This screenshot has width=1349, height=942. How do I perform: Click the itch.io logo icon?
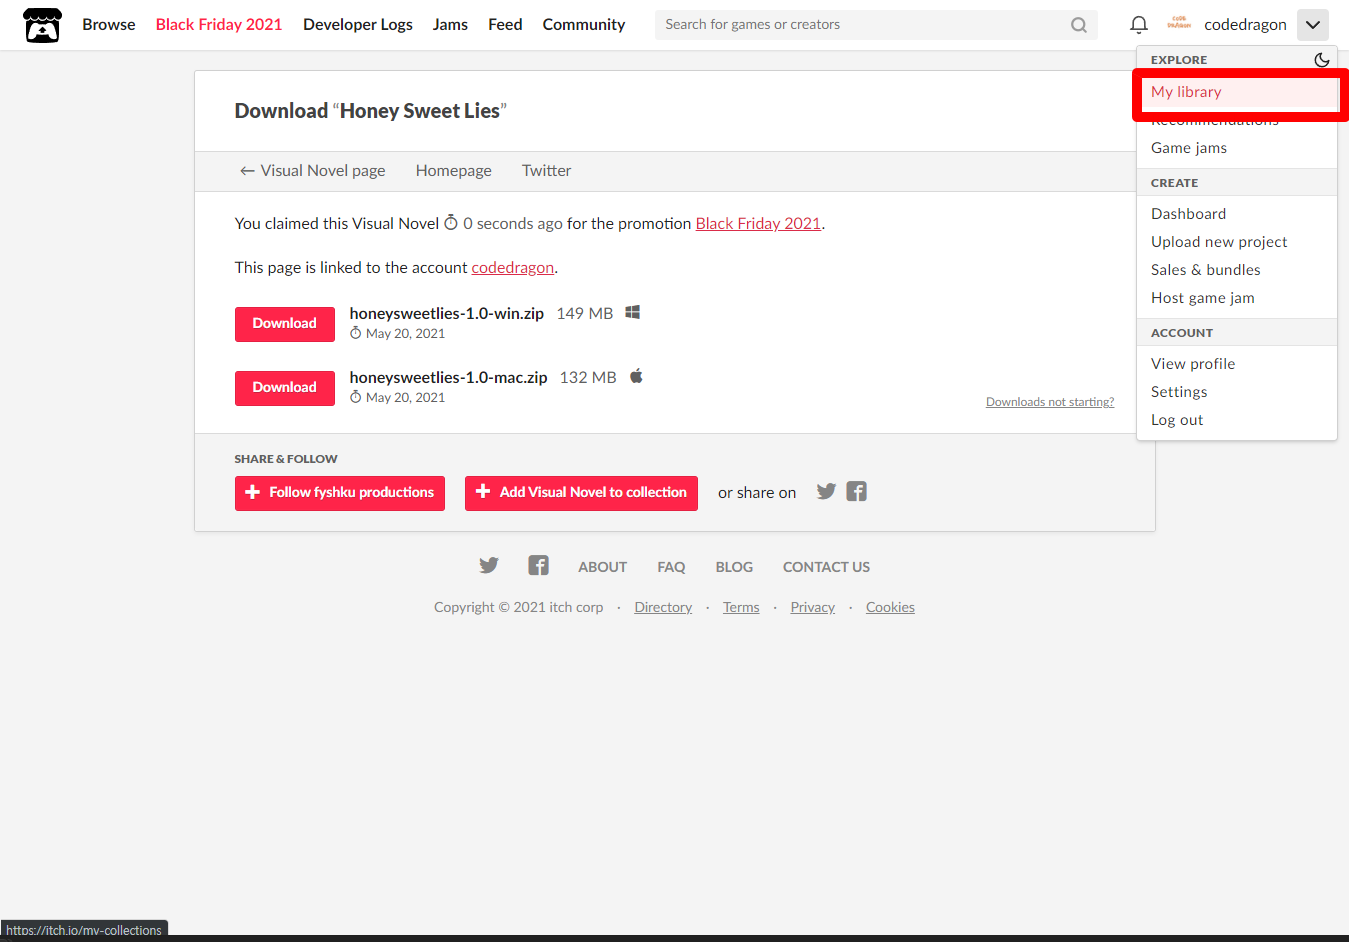point(42,25)
